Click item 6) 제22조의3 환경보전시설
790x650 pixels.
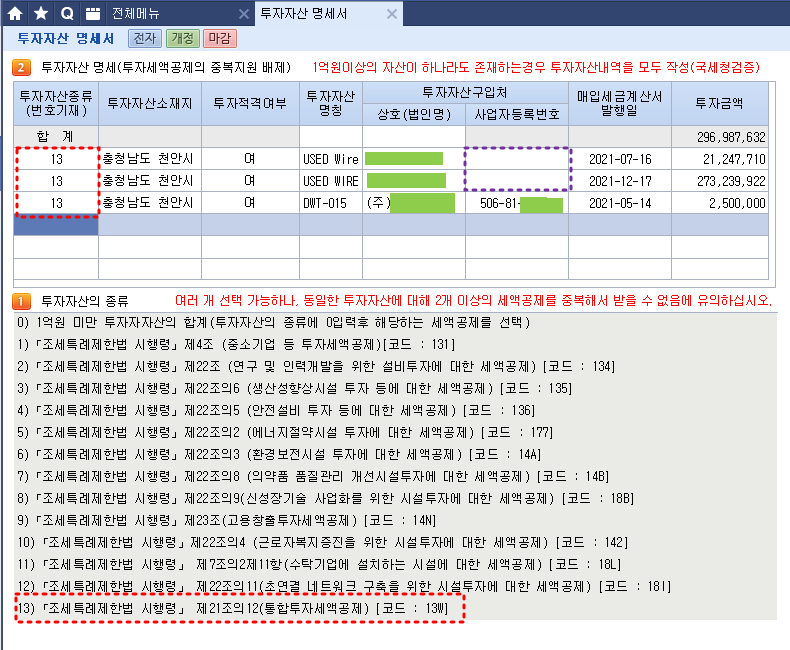point(279,454)
